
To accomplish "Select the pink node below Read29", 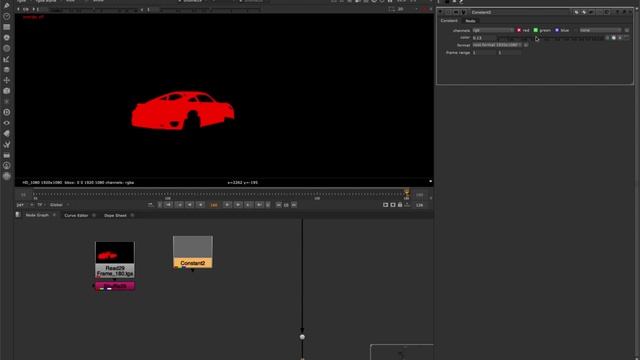I will 115,286.
